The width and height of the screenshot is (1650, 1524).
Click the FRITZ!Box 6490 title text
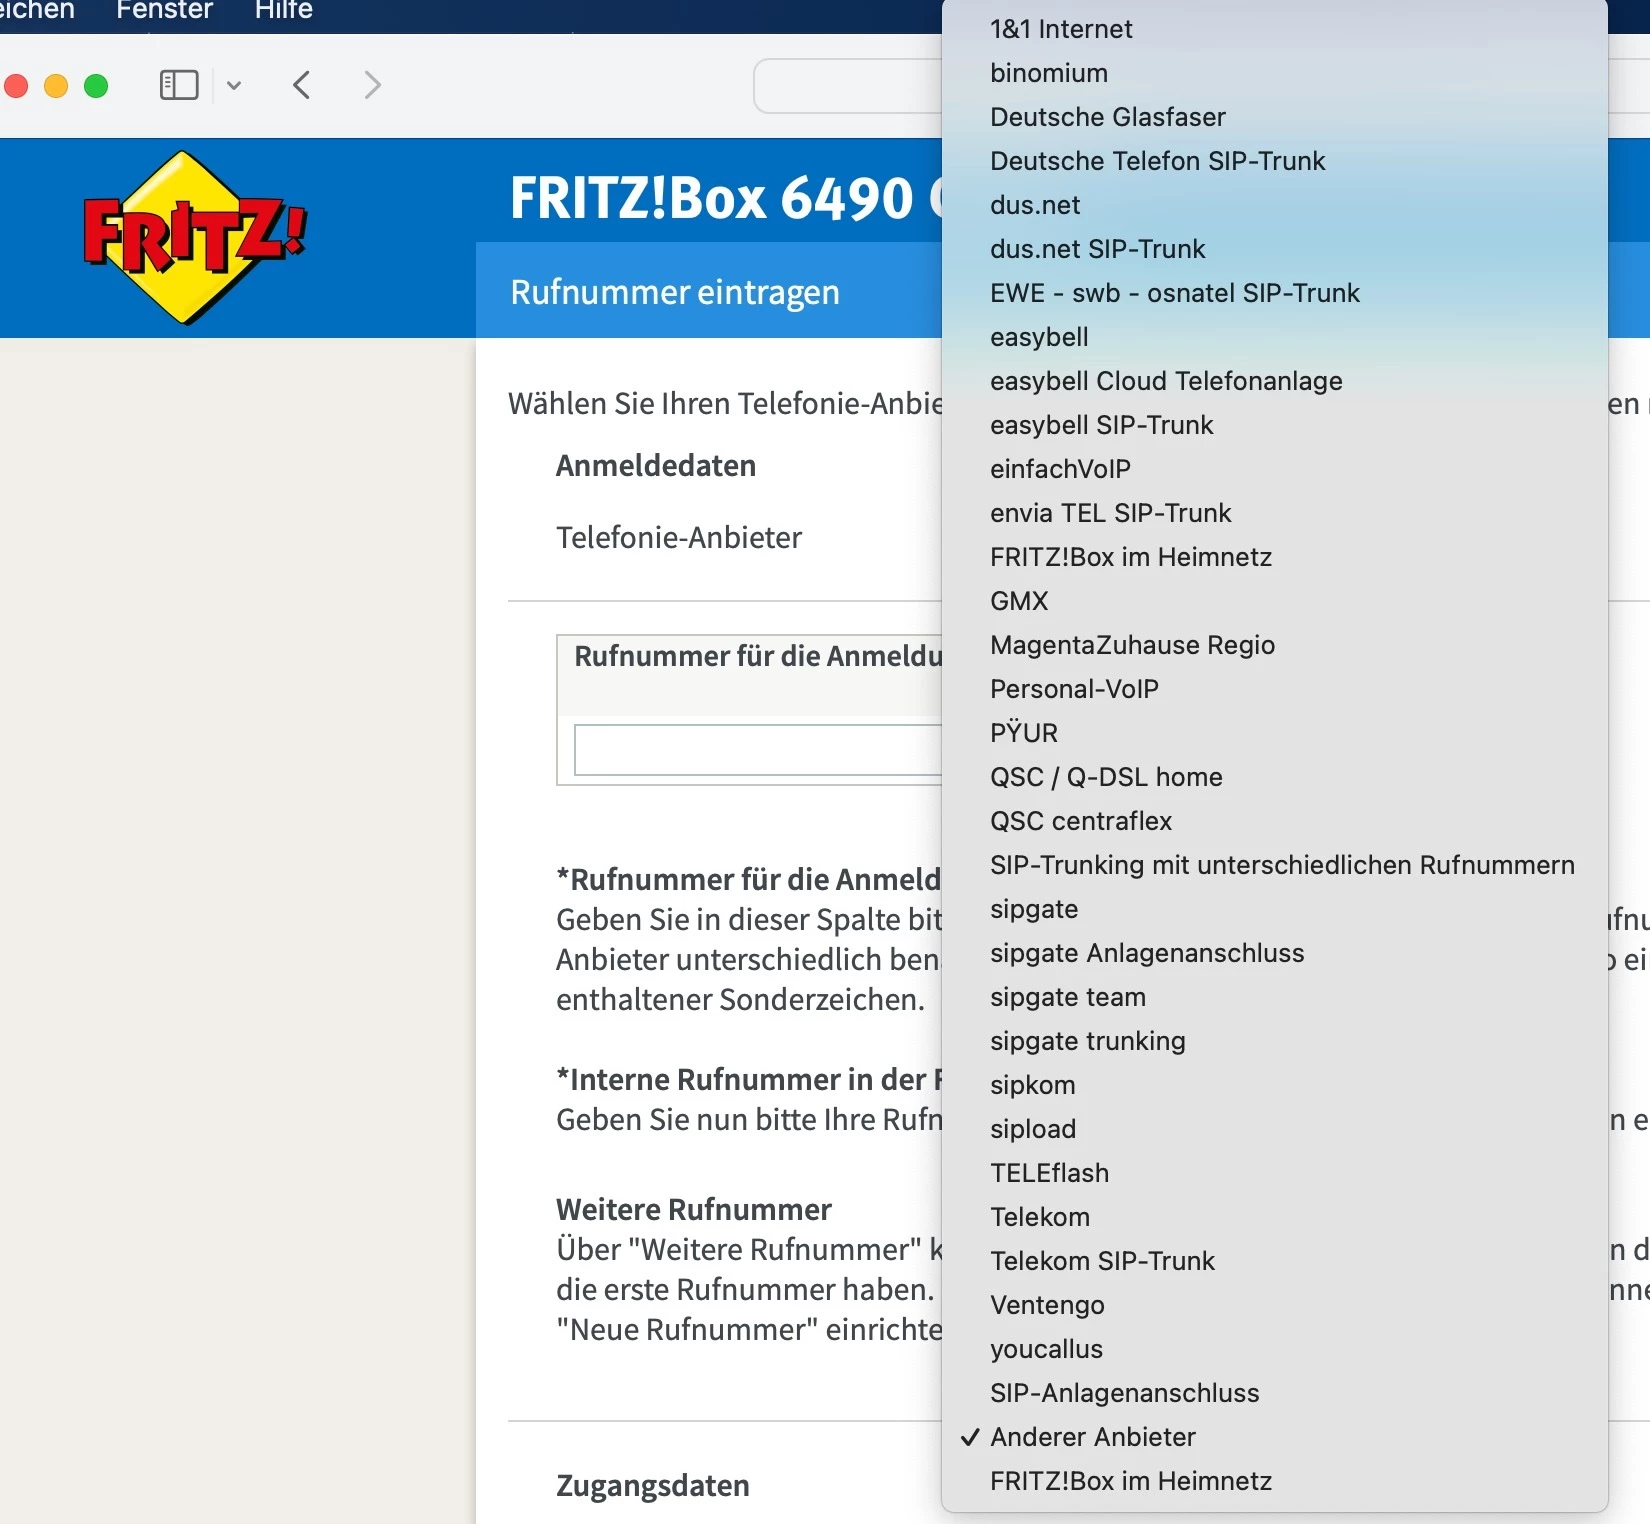point(726,198)
